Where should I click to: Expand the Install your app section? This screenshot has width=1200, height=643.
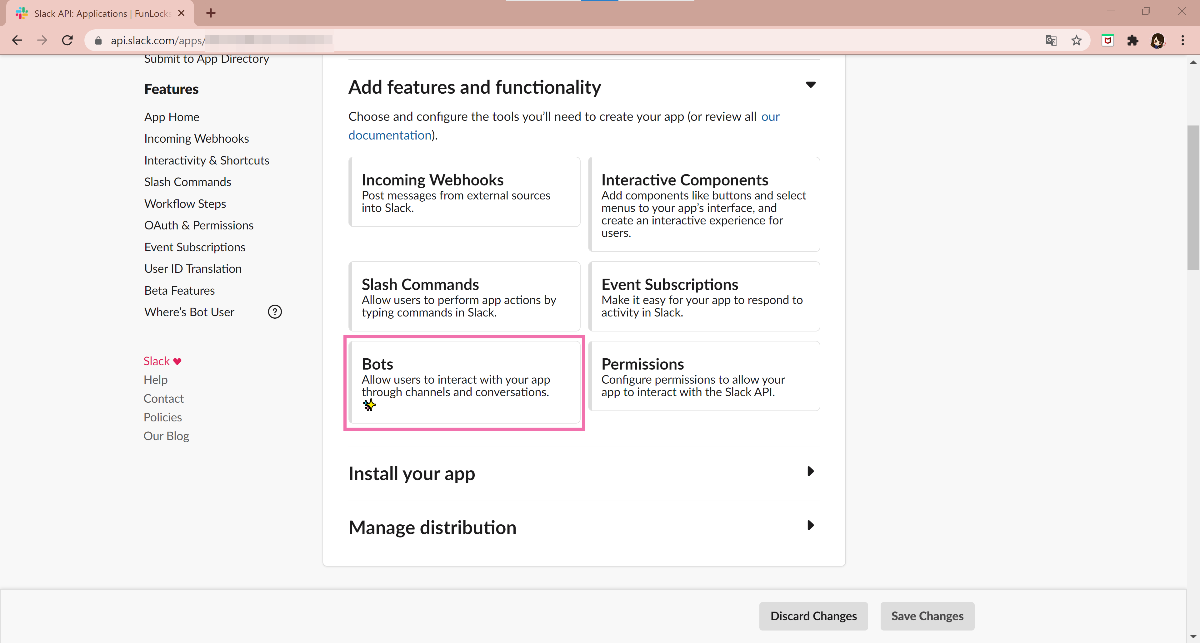pos(811,471)
